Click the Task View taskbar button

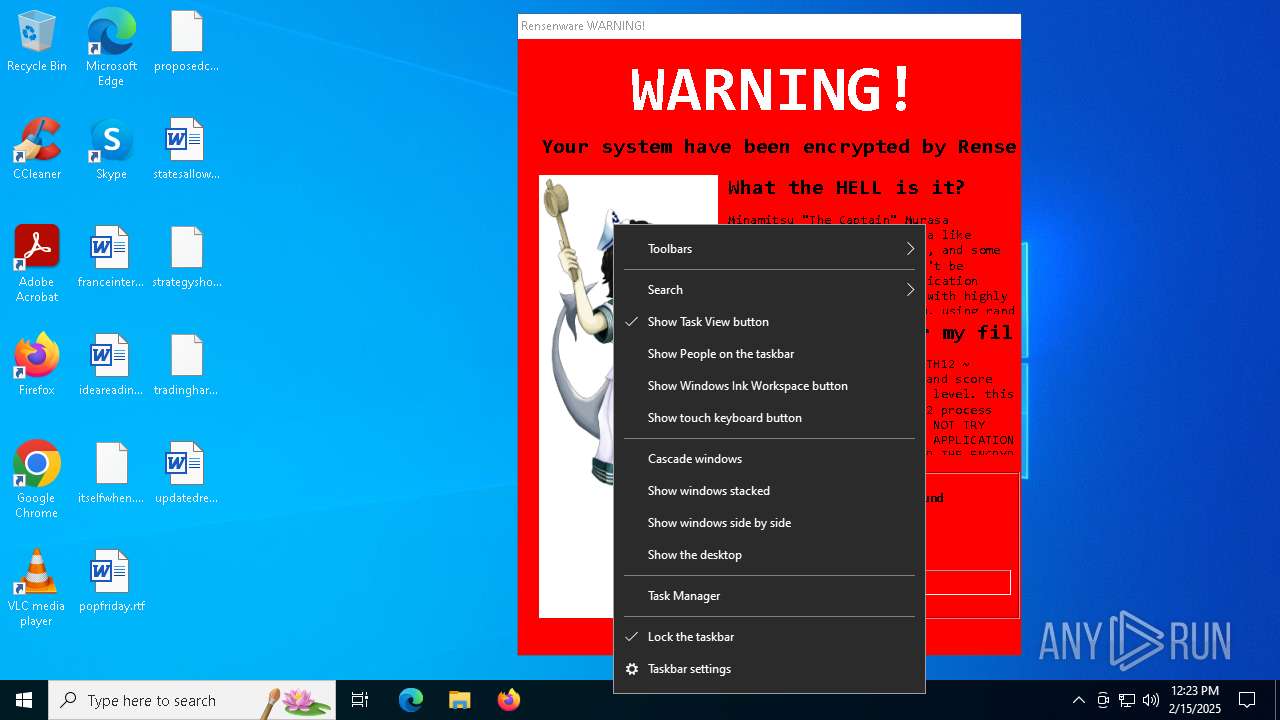[x=360, y=700]
